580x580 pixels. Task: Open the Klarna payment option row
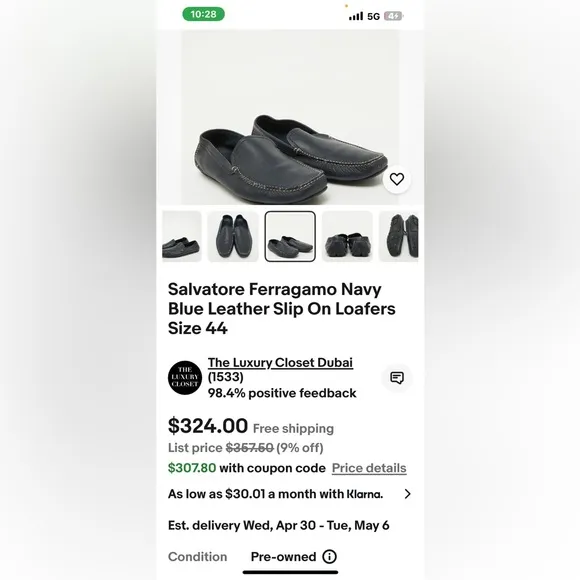[290, 494]
